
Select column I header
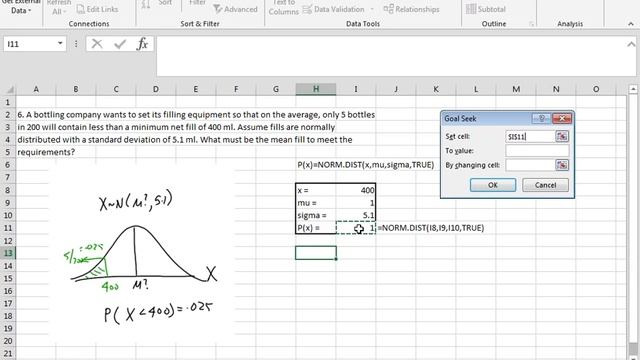[356, 89]
